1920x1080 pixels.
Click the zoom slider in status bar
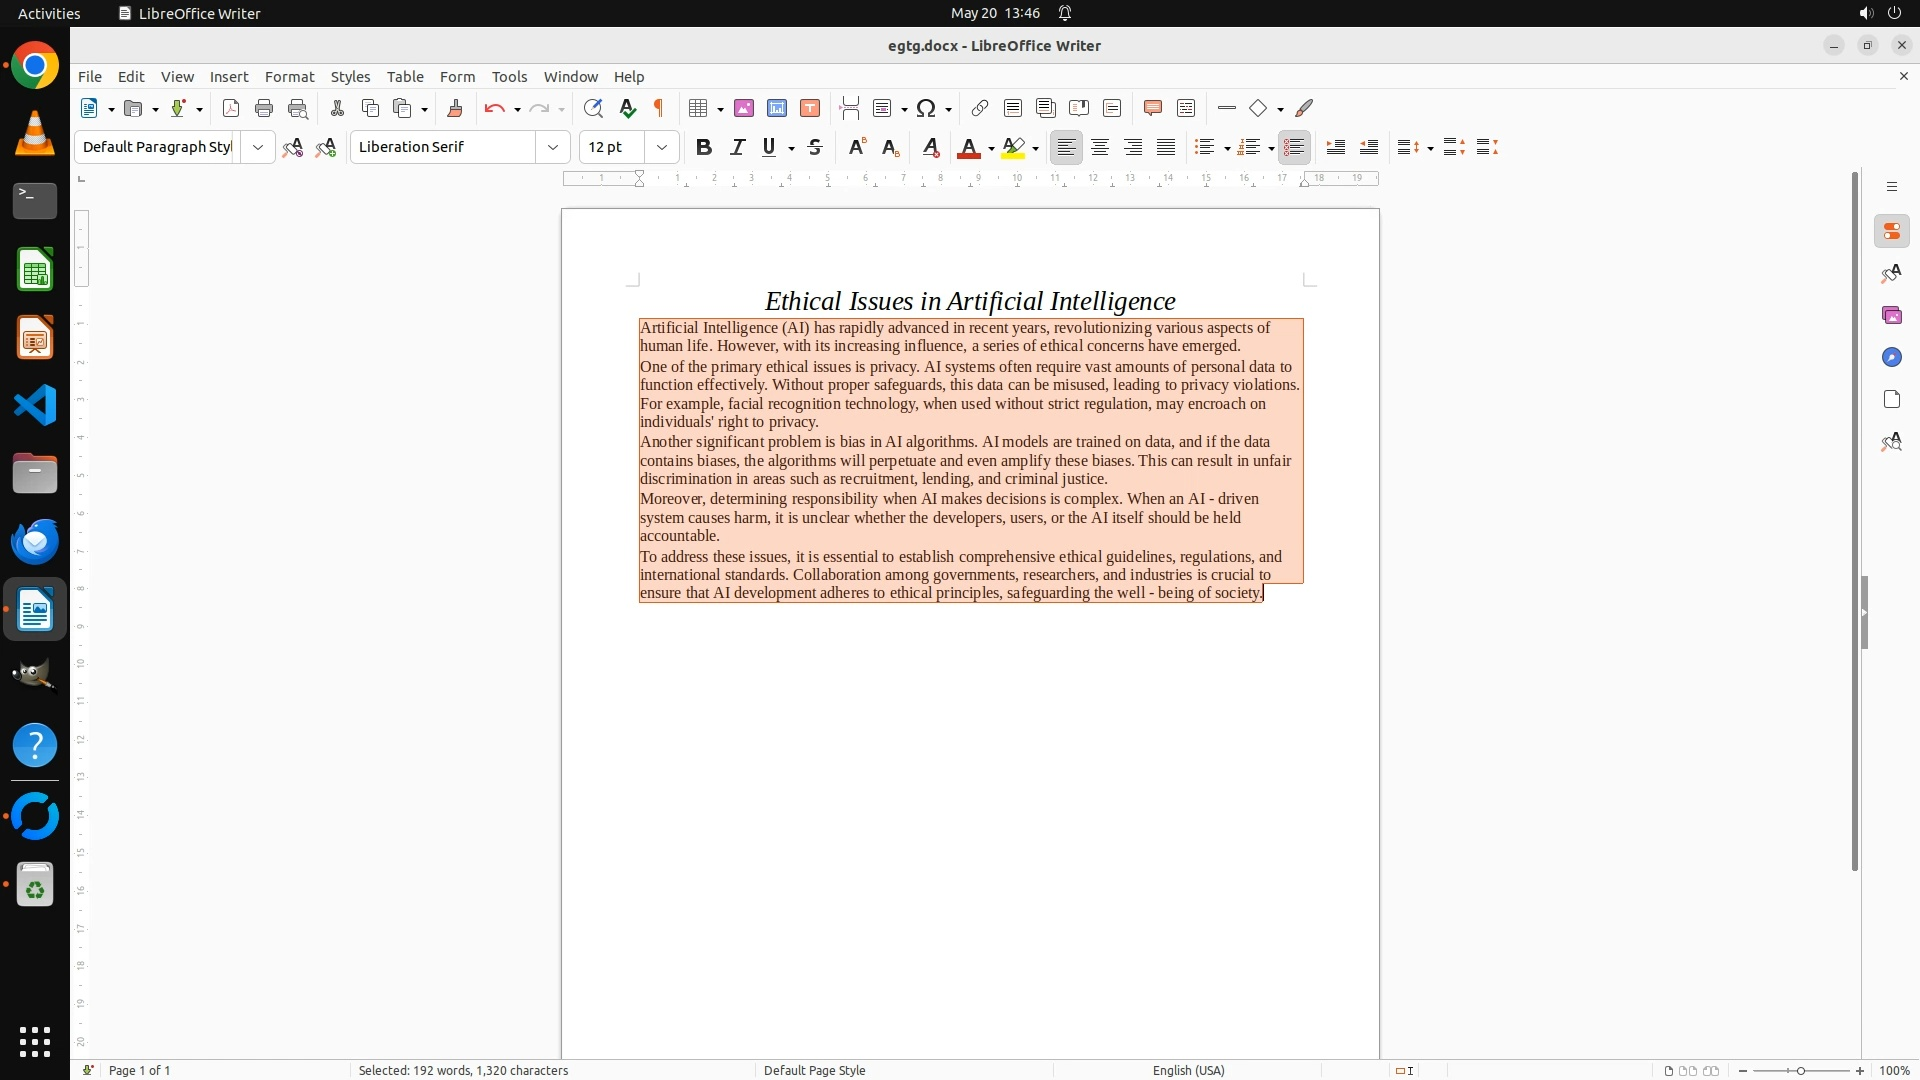[1800, 1070]
